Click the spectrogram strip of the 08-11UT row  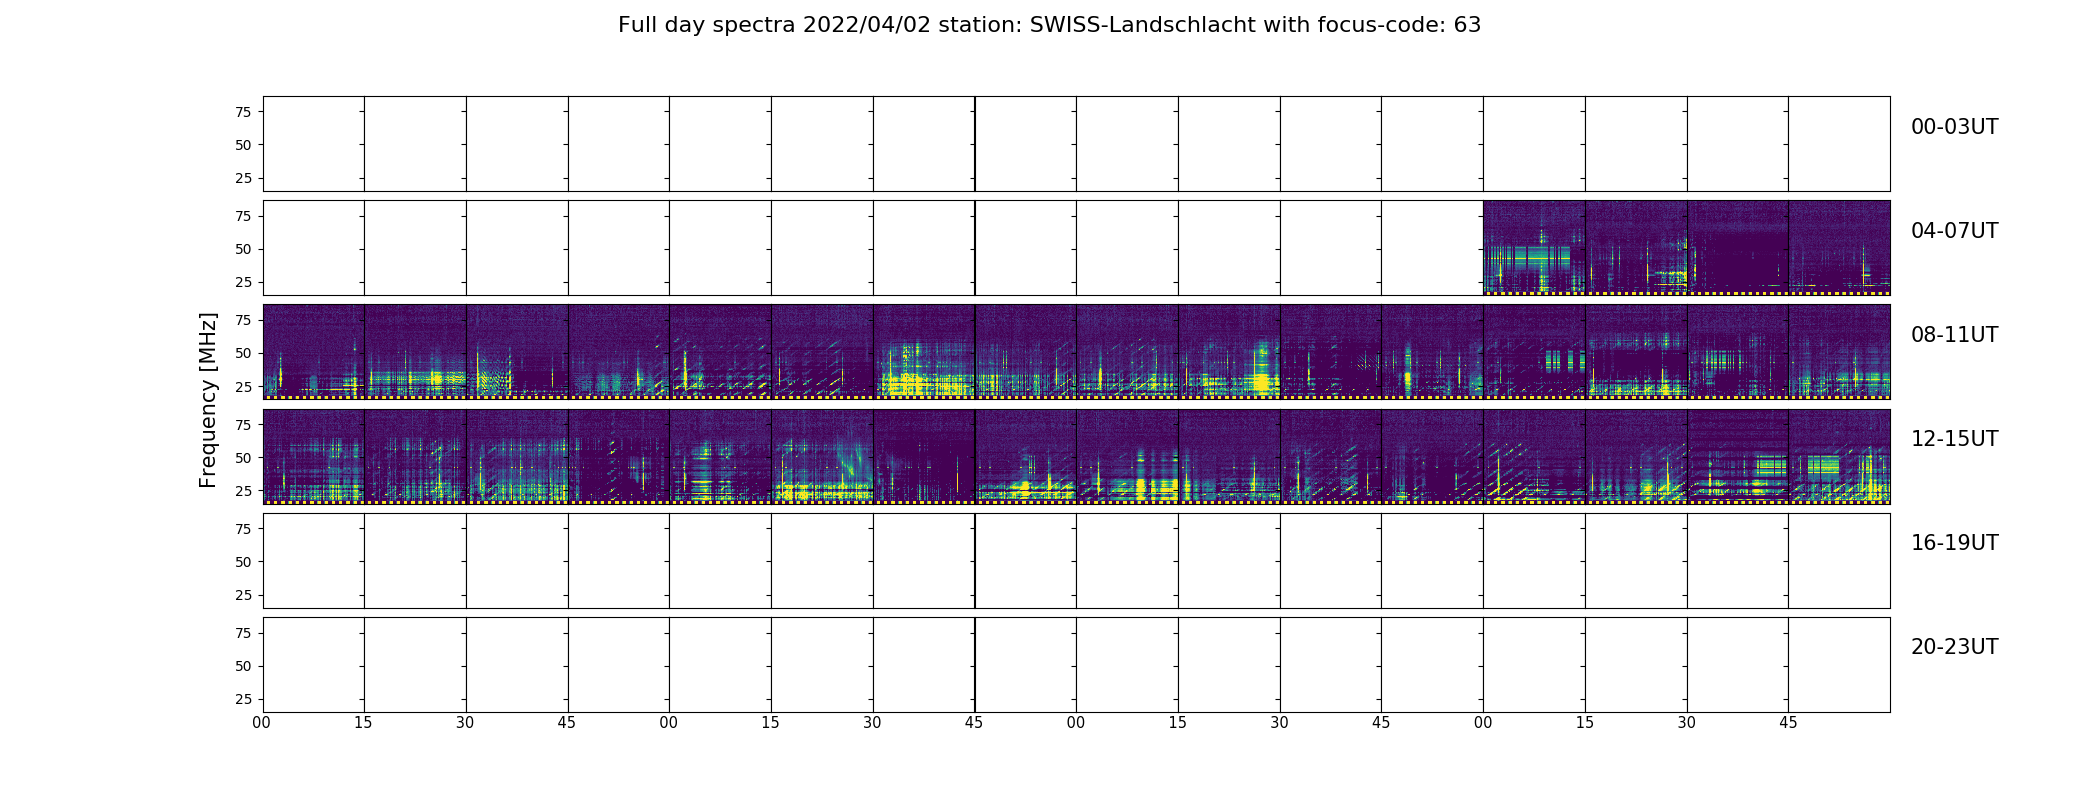[1076, 352]
